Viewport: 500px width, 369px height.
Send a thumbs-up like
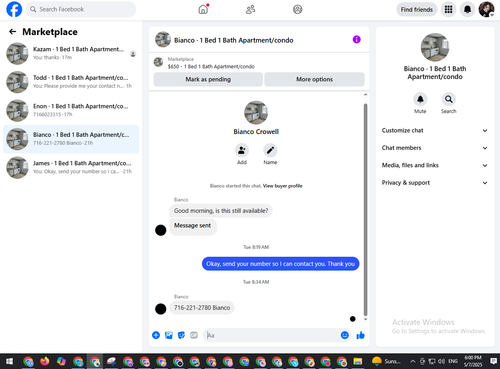point(360,335)
